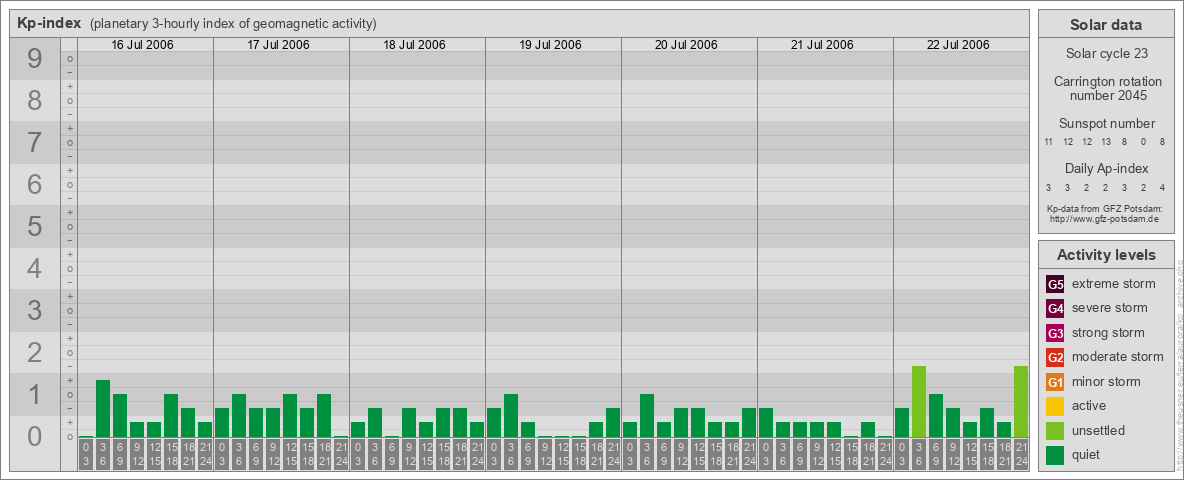Click the sunspot number value 11
The height and width of the screenshot is (480, 1184).
point(1049,142)
